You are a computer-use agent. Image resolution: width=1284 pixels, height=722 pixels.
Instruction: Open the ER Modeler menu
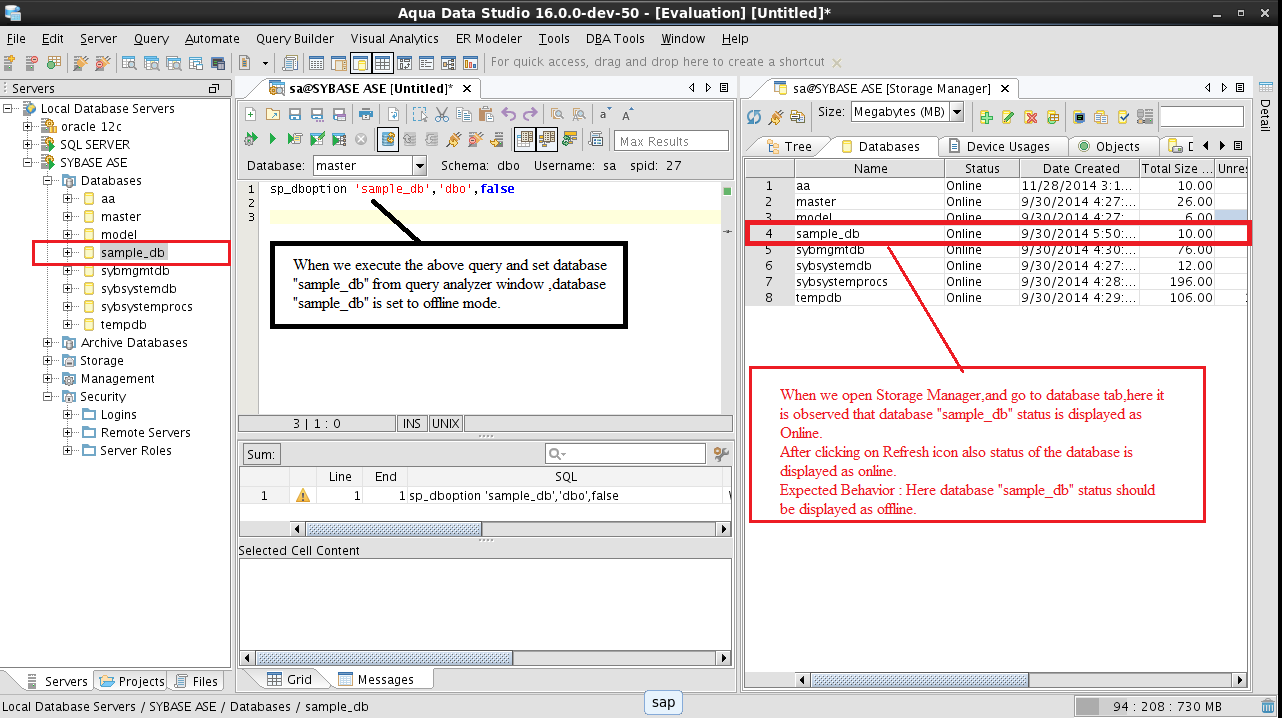(489, 38)
